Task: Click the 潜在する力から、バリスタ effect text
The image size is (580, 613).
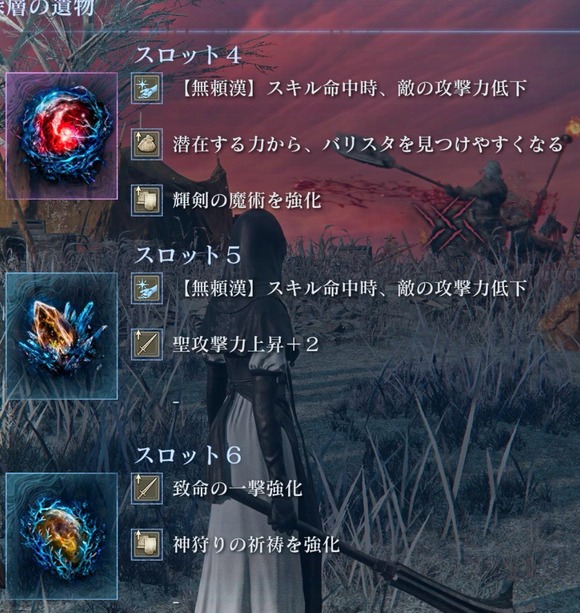Action: pyautogui.click(x=367, y=145)
